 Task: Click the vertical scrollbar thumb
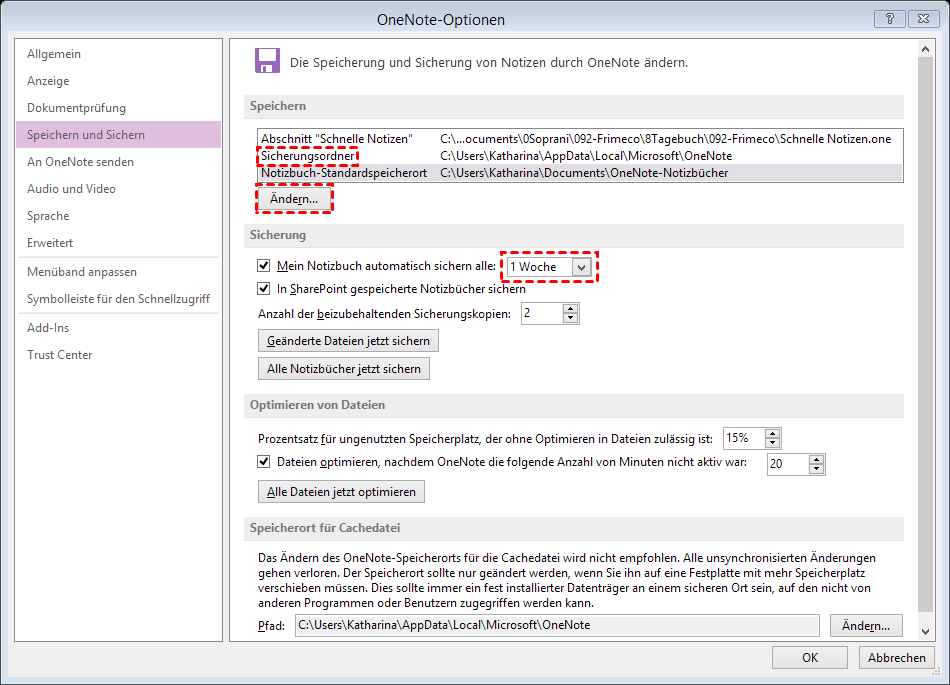pyautogui.click(x=925, y=334)
